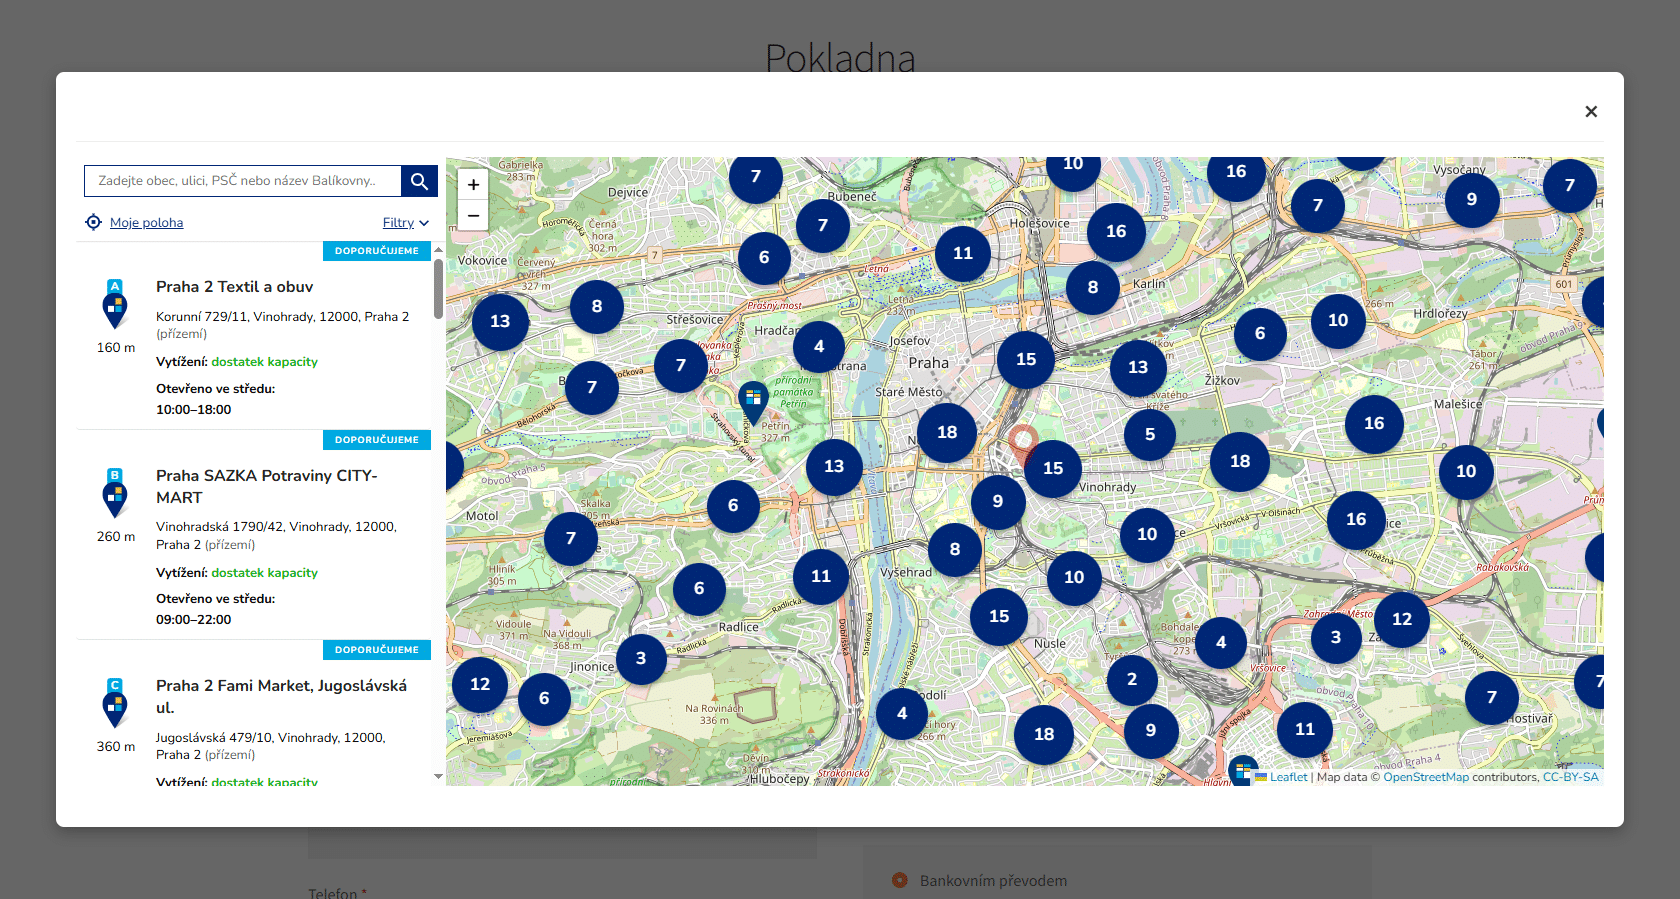Click the list scroll up arrow

438,249
